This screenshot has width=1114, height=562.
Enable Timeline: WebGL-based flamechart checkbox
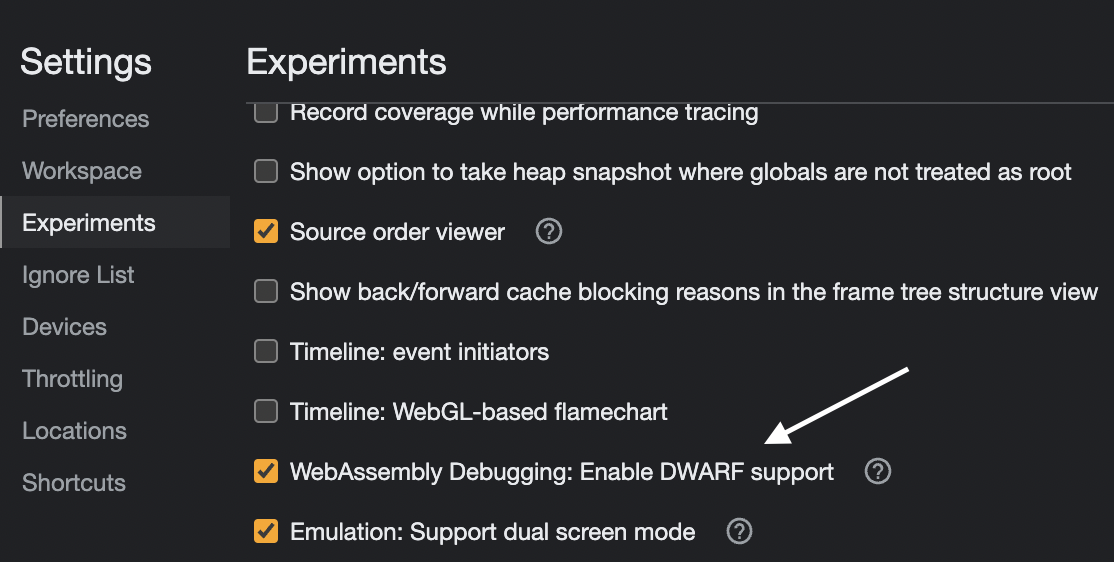coord(265,411)
